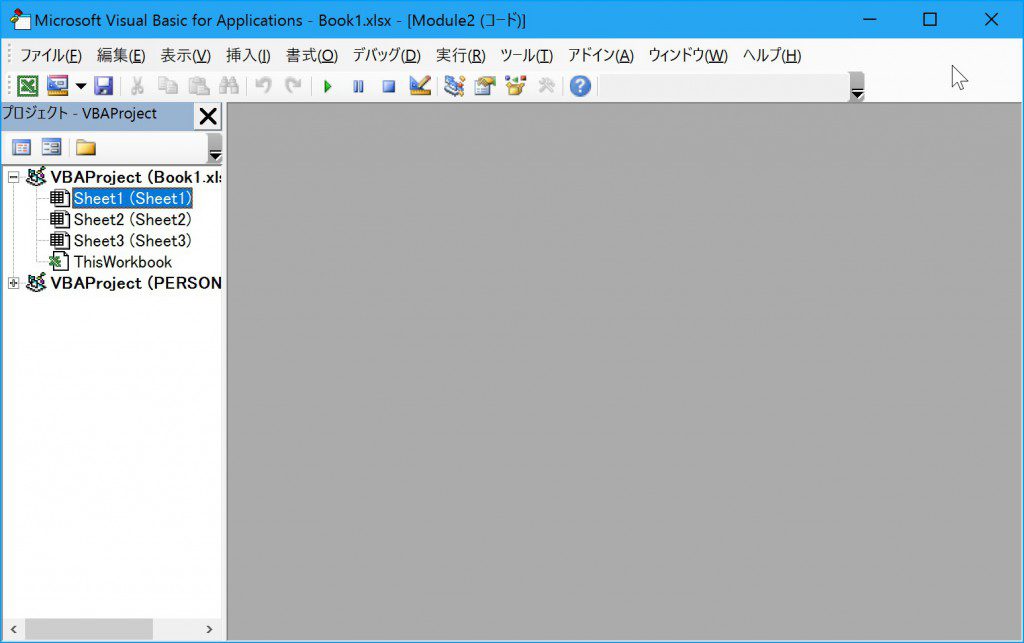Close the Visual Basic for Applications window

coord(991,20)
